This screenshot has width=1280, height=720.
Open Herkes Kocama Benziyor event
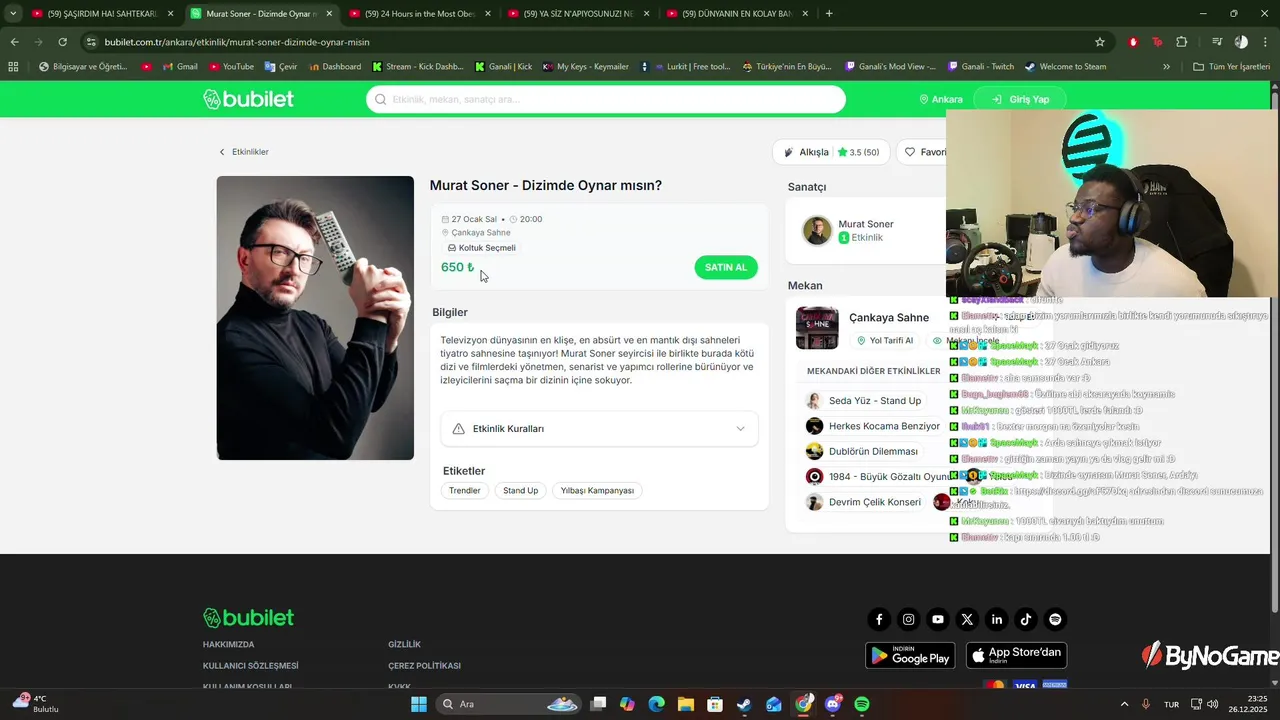(x=873, y=426)
